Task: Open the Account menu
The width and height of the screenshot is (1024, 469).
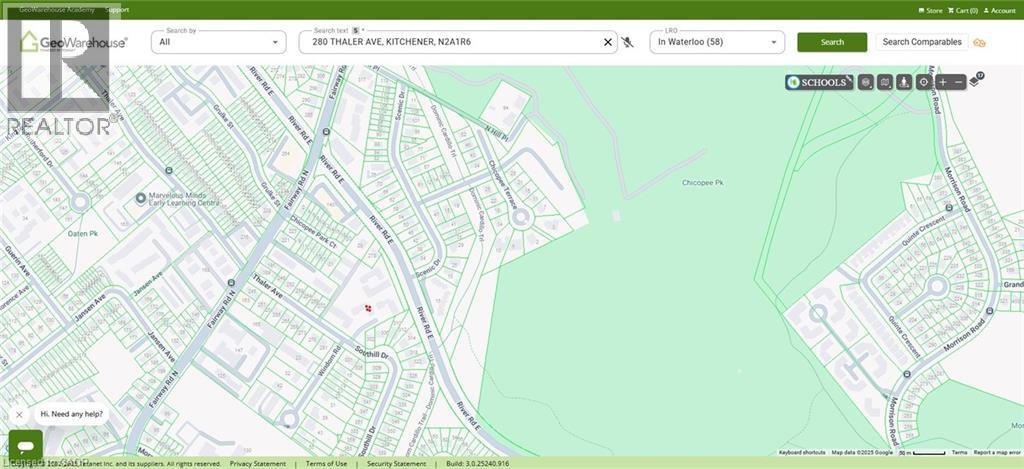Action: tap(999, 10)
